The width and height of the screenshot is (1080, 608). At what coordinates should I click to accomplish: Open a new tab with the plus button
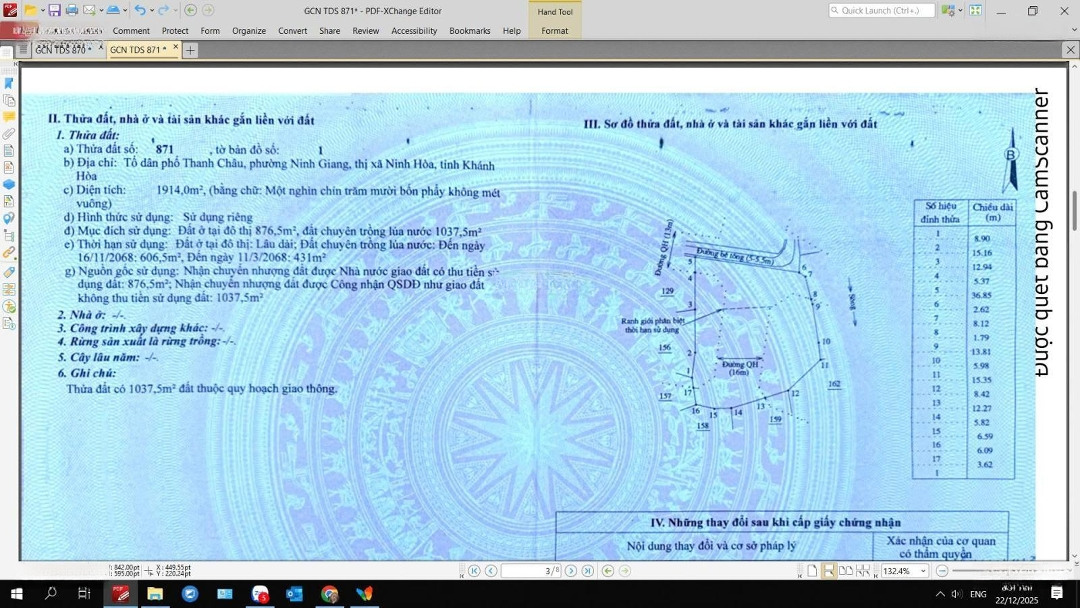[190, 50]
